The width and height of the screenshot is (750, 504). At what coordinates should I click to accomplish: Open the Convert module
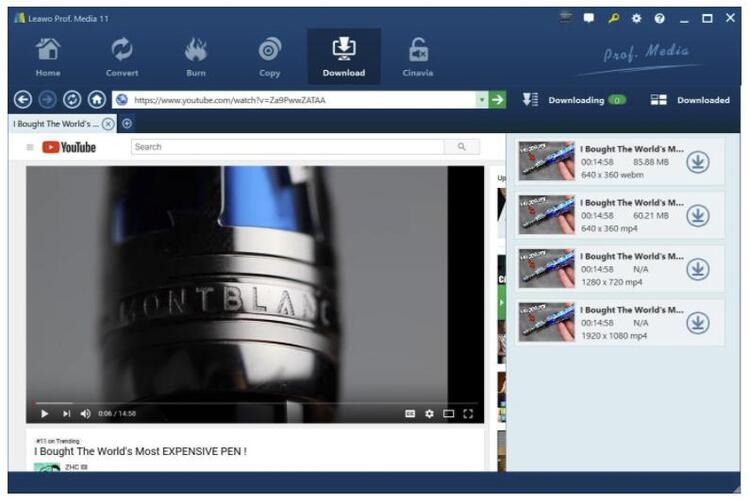[122, 57]
